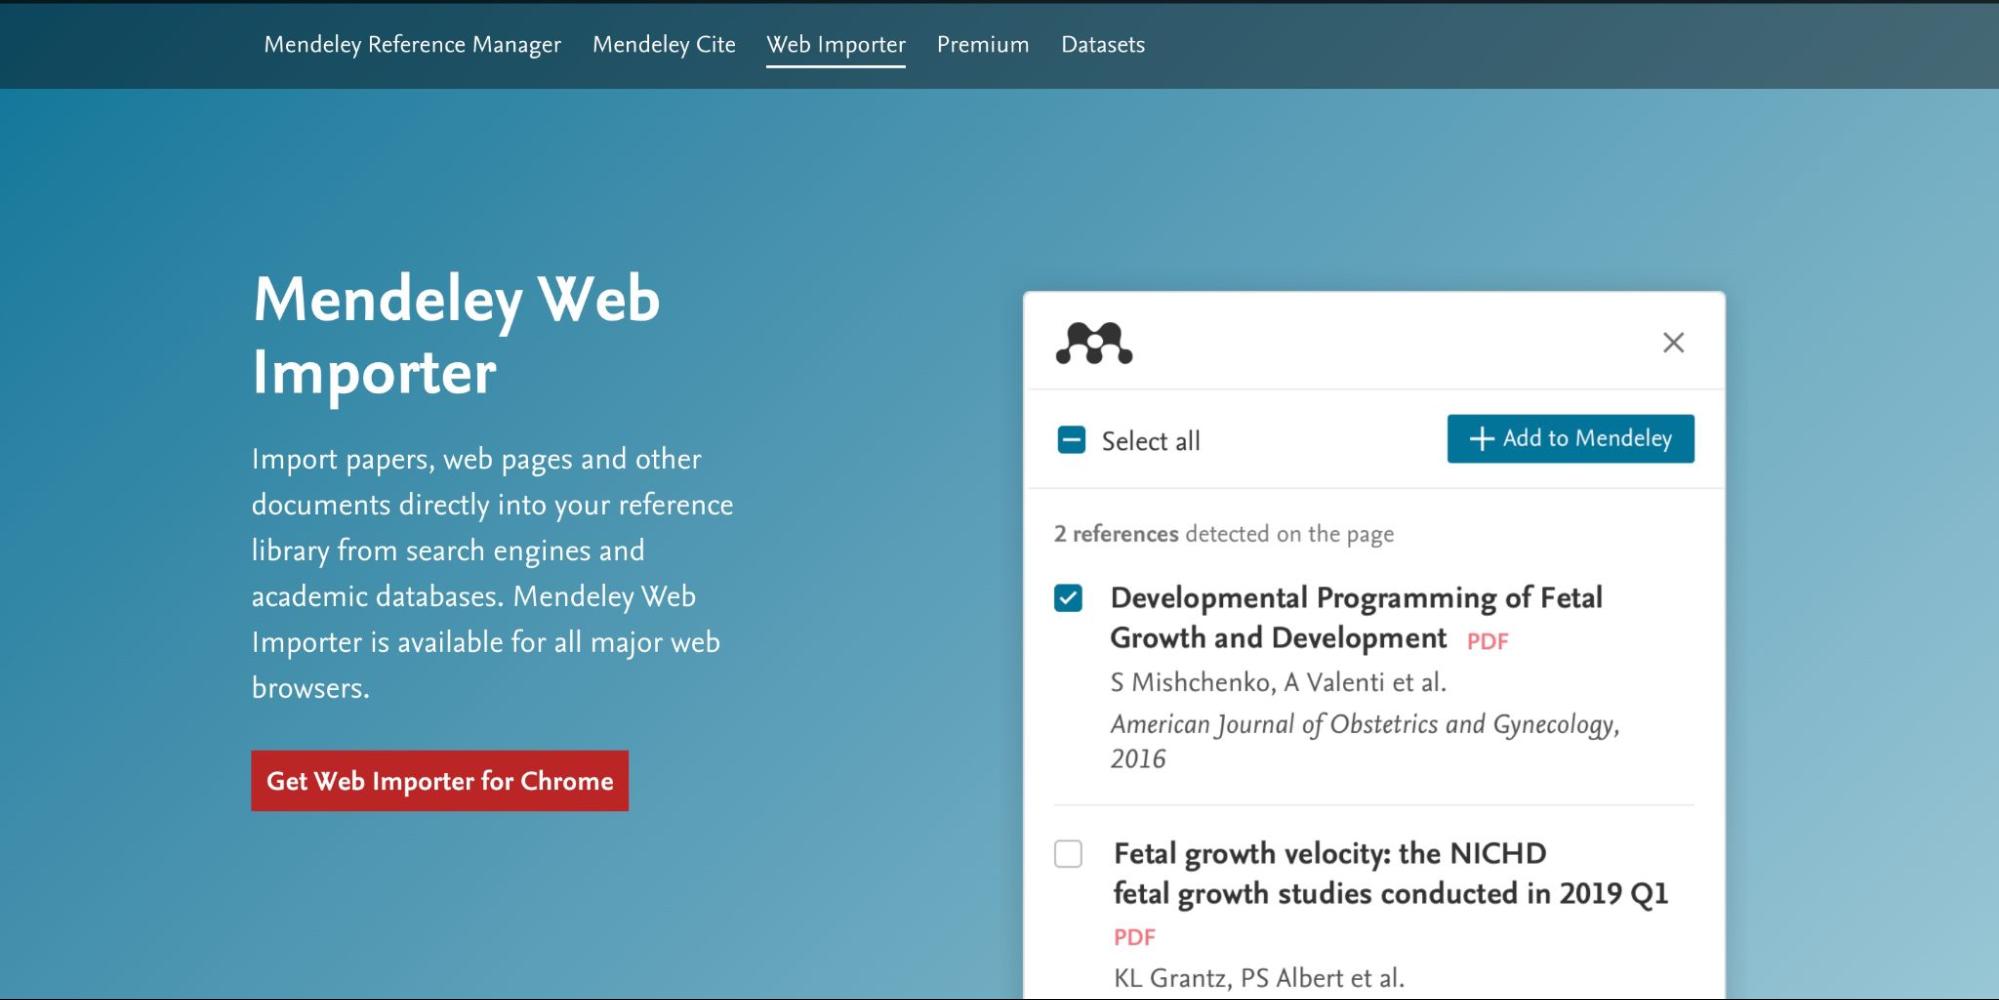
Task: Check the Fetal growth velocity reference checkbox
Action: pyautogui.click(x=1068, y=854)
